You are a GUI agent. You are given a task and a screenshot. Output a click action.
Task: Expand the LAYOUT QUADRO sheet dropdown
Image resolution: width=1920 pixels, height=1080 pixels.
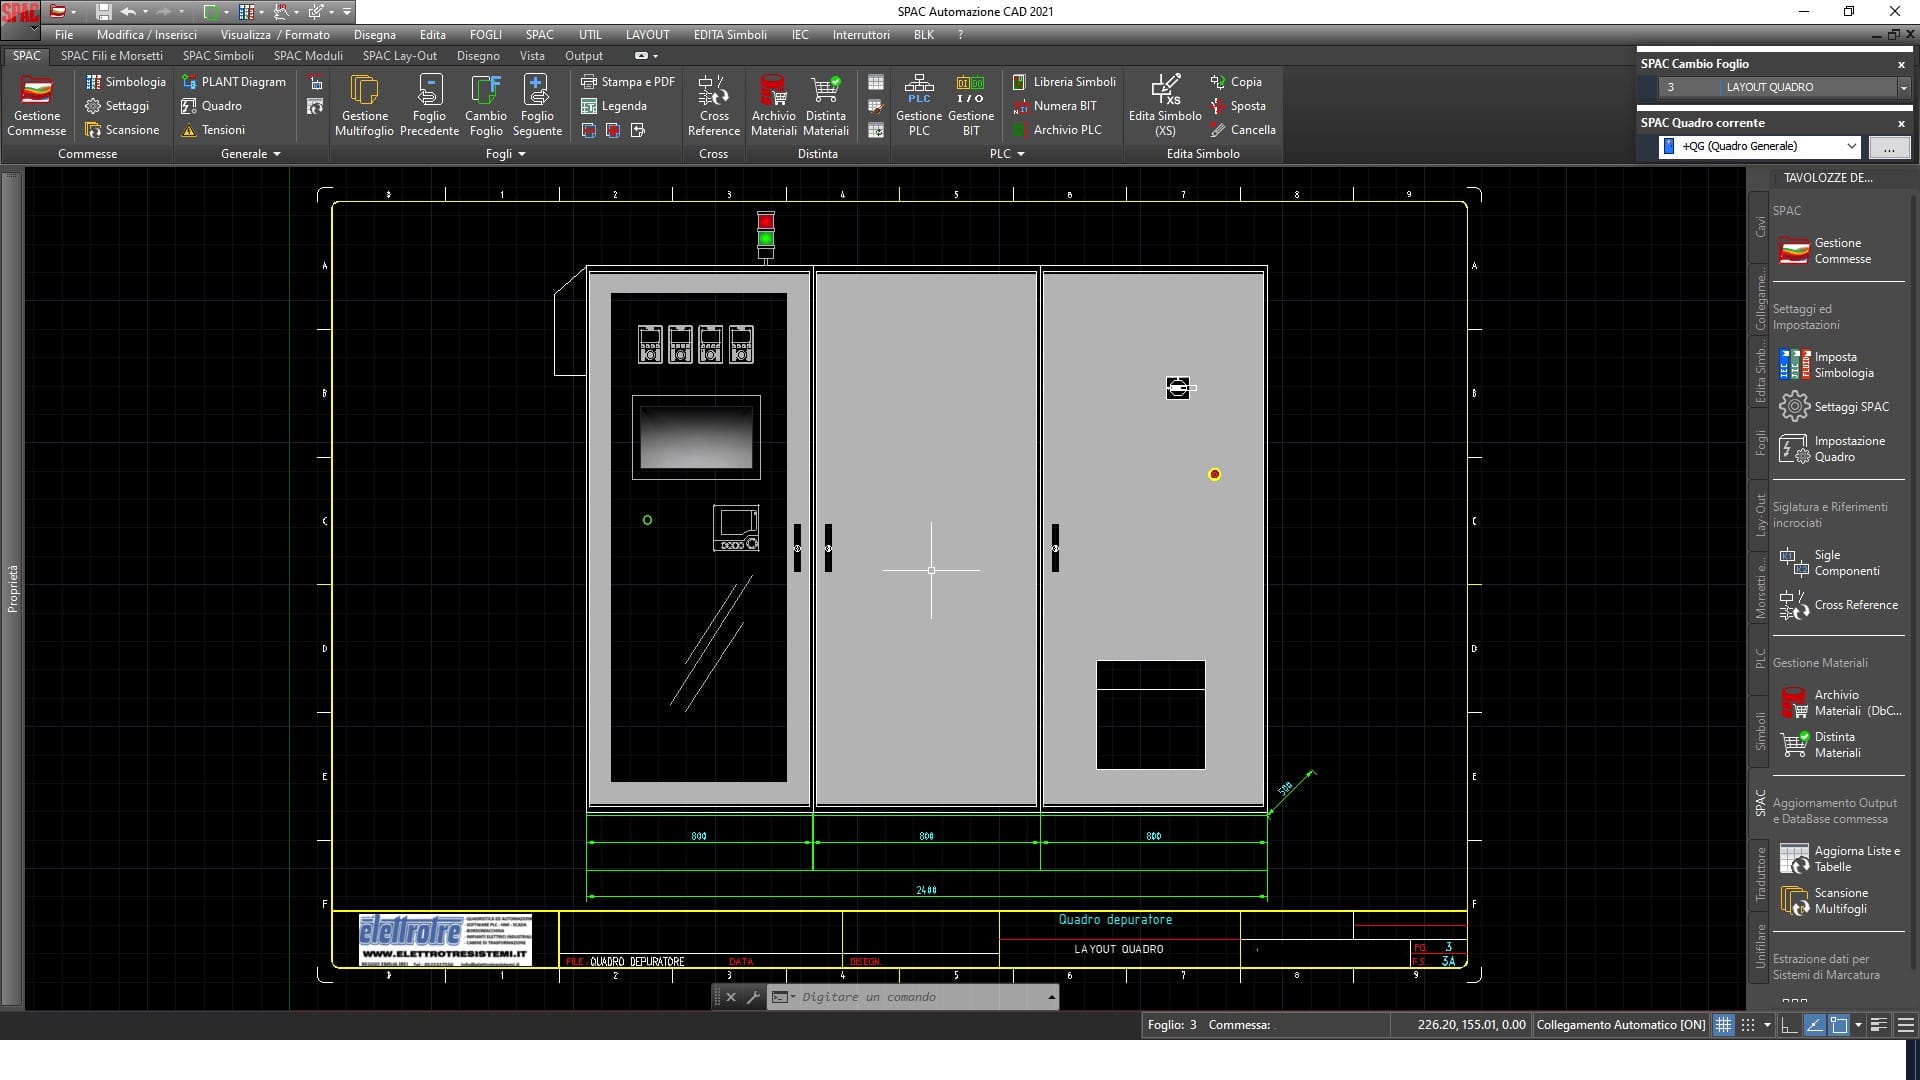point(1903,88)
